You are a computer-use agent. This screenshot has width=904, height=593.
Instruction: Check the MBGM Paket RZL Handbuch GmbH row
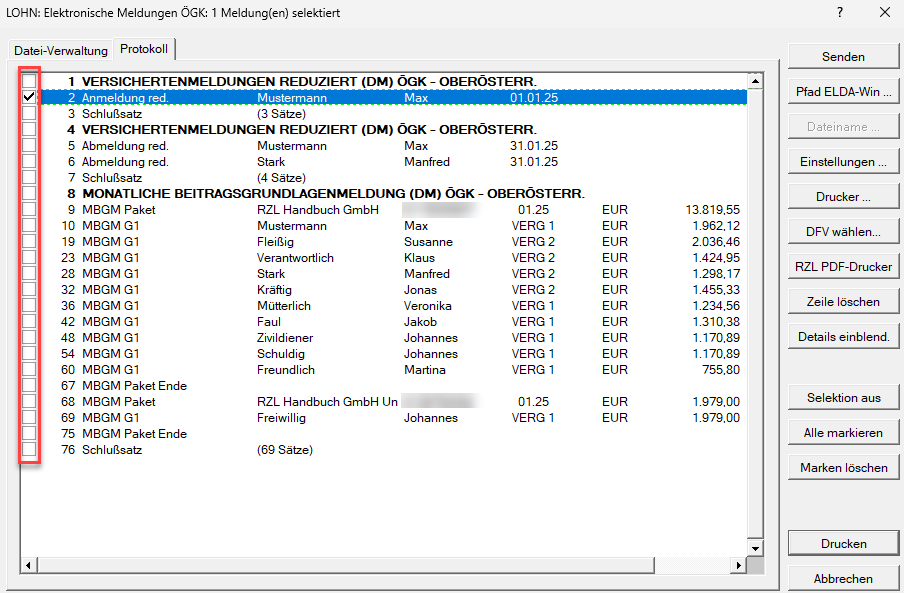pos(30,209)
